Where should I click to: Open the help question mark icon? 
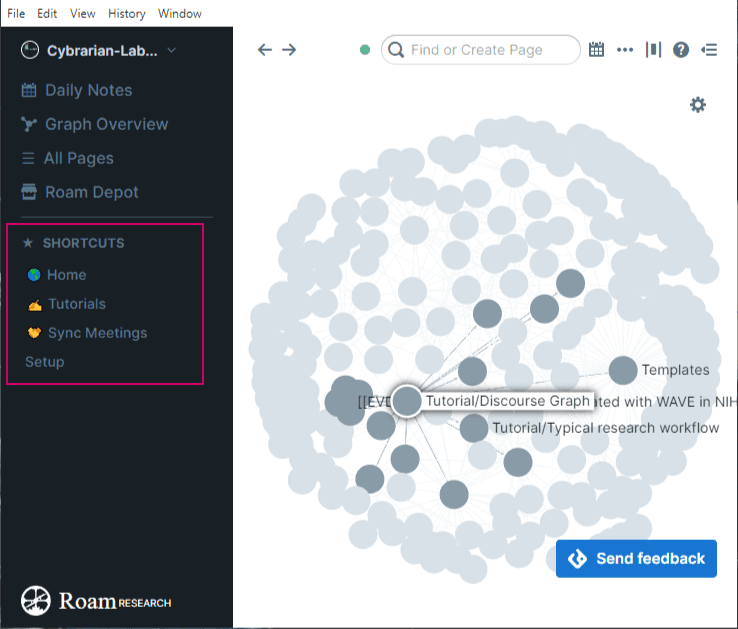(681, 49)
